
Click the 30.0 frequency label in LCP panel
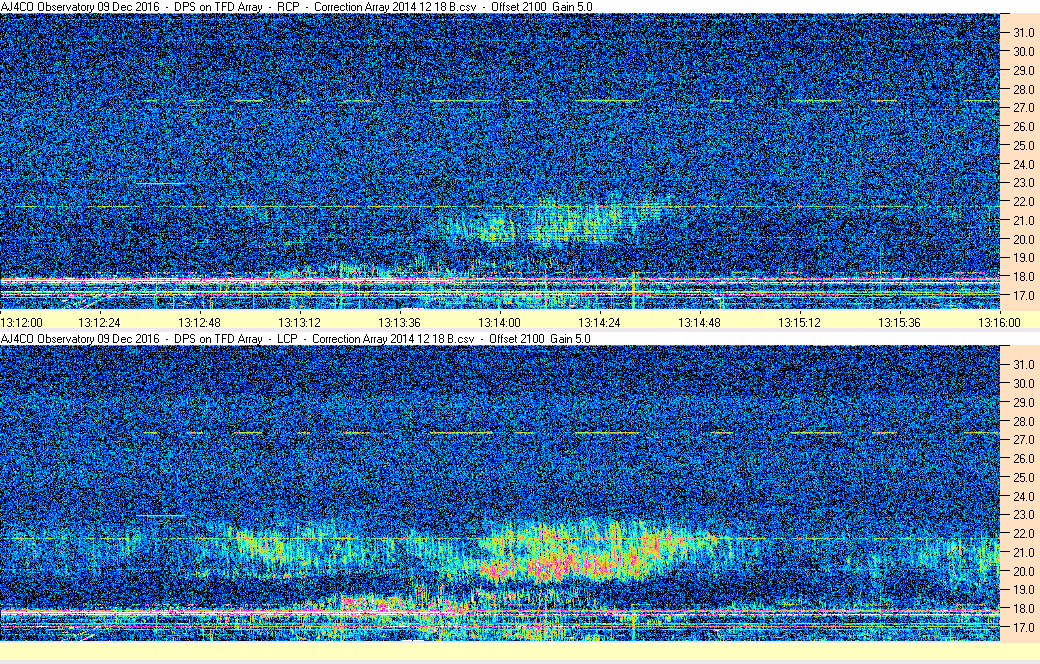pos(1023,383)
